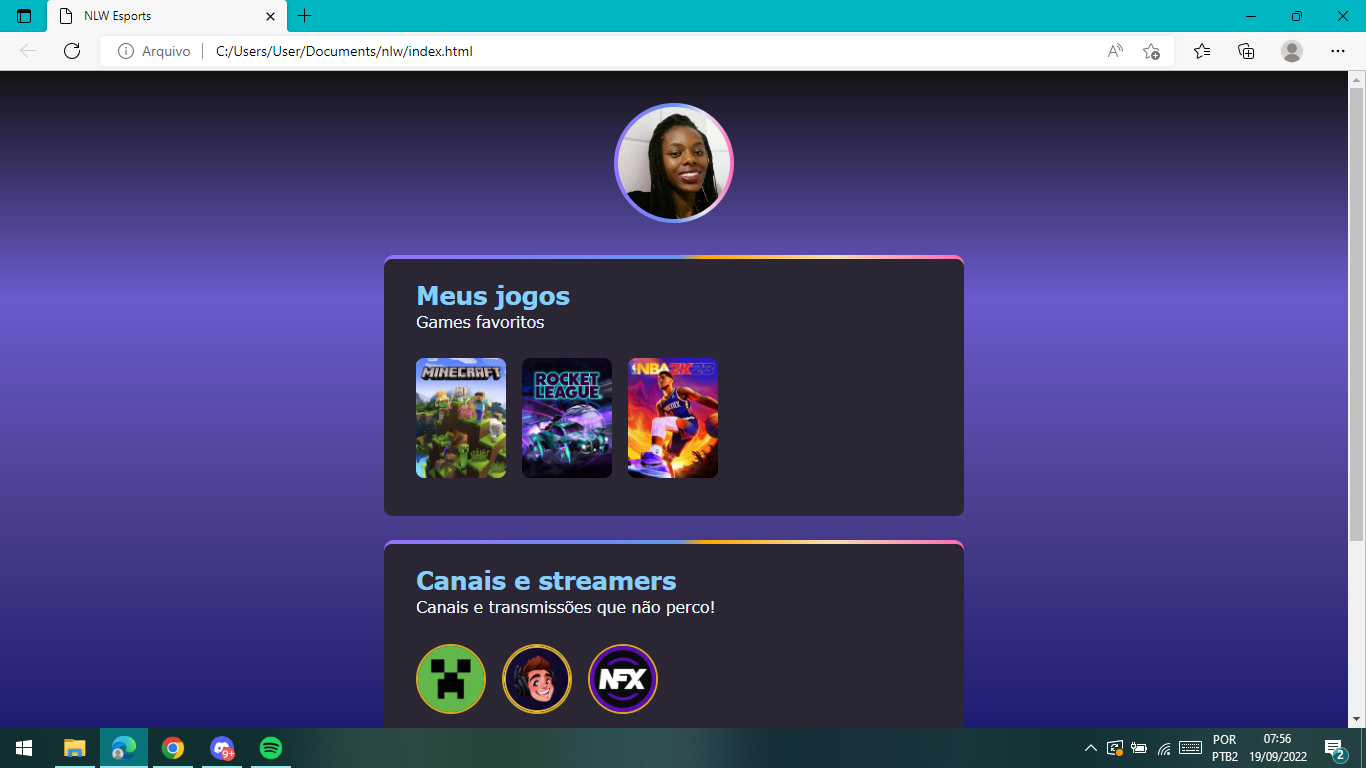Open the Collections icon in the browser toolbar

1246,51
